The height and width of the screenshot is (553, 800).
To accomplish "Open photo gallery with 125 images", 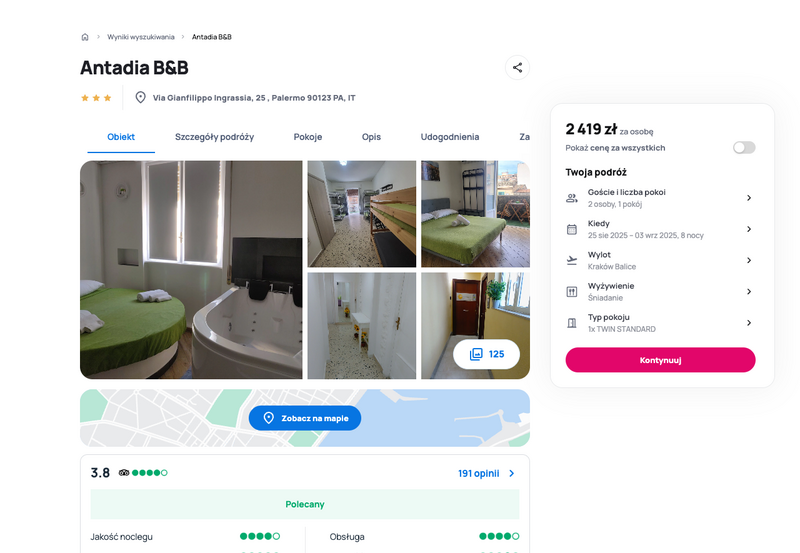I will click(486, 354).
